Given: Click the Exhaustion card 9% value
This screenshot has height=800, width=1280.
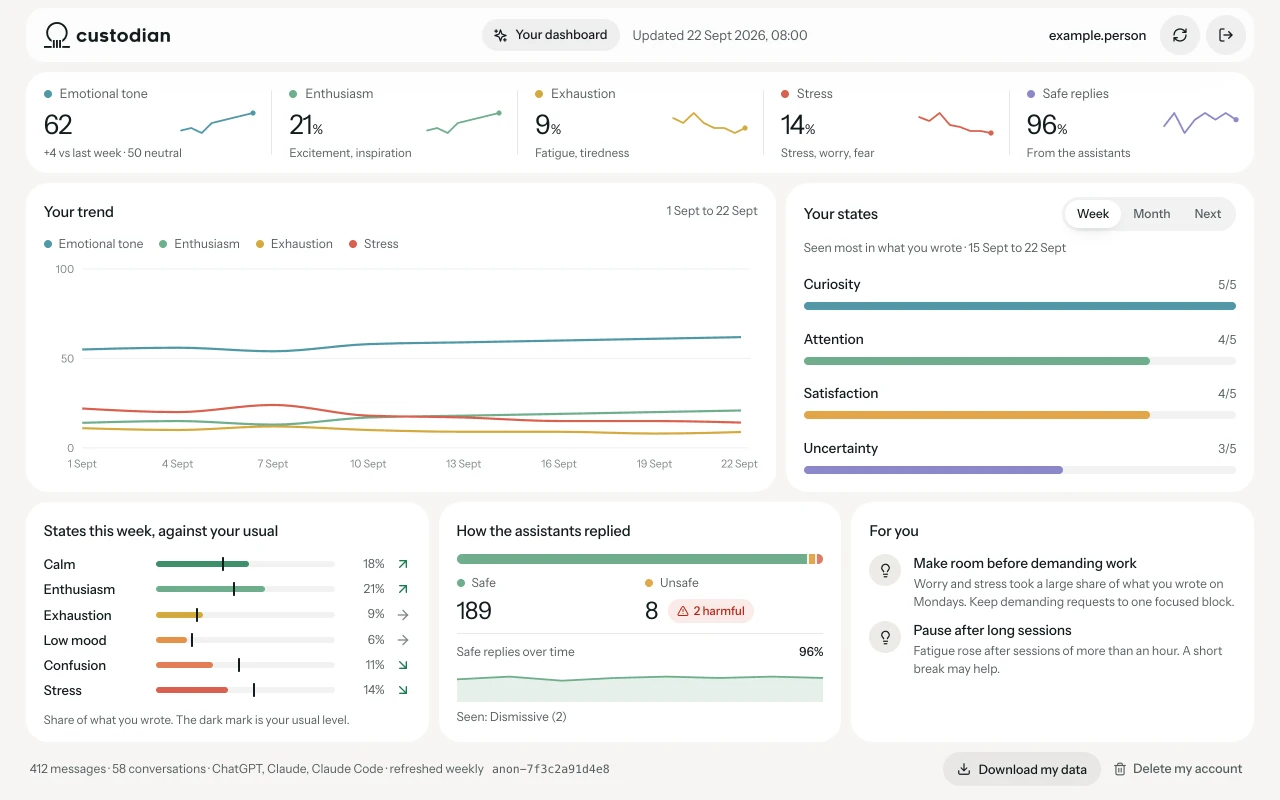Looking at the screenshot, I should (x=548, y=125).
